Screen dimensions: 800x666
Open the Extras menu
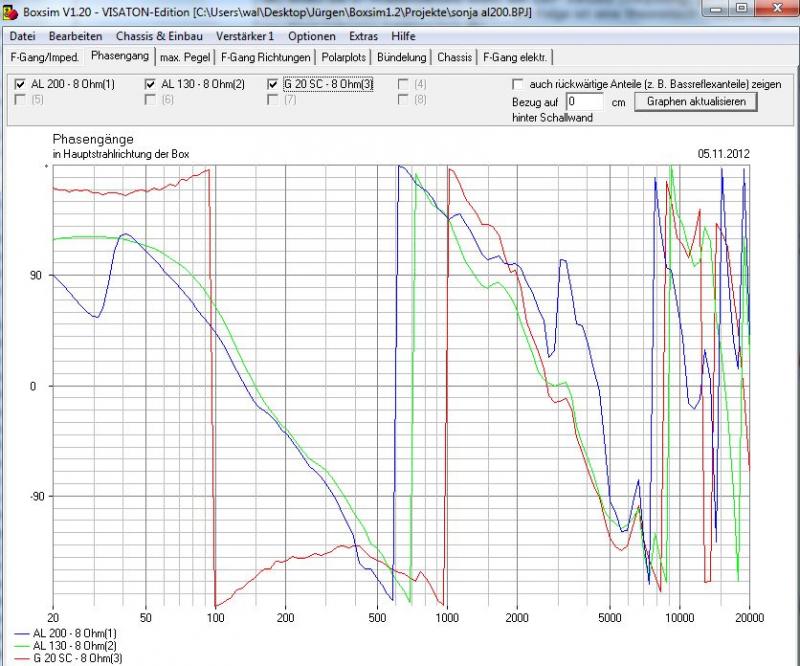[363, 36]
